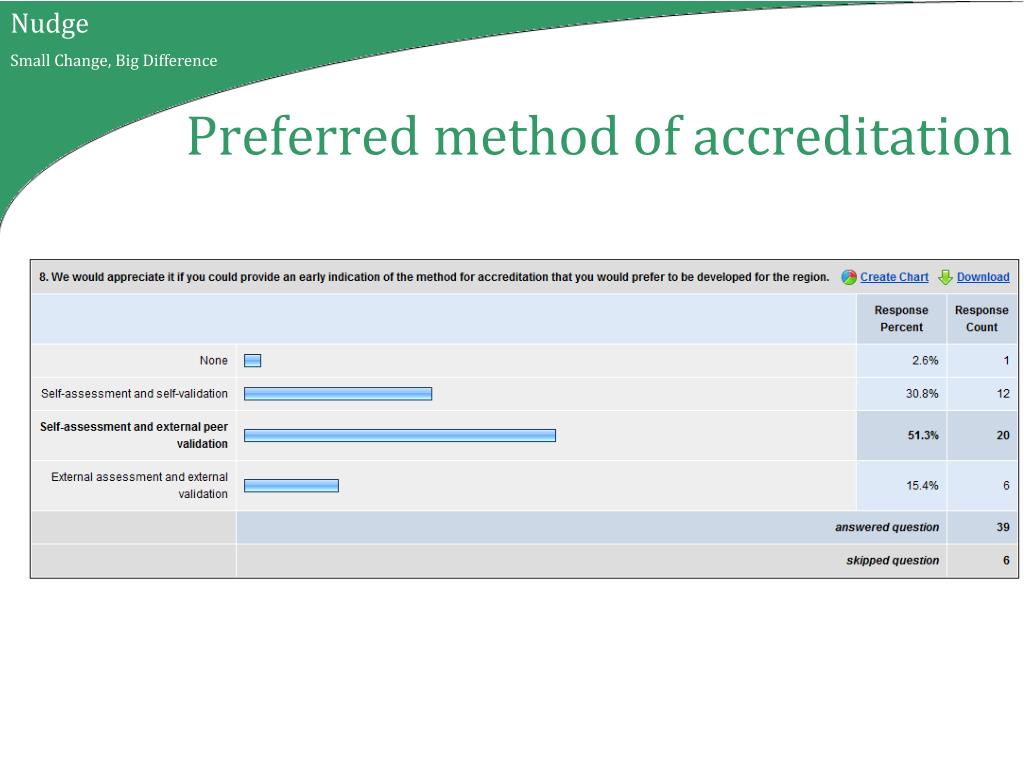Click 'Small Change, Big Difference' subtitle
Viewport: 1024px width, 768px height.
114,61
